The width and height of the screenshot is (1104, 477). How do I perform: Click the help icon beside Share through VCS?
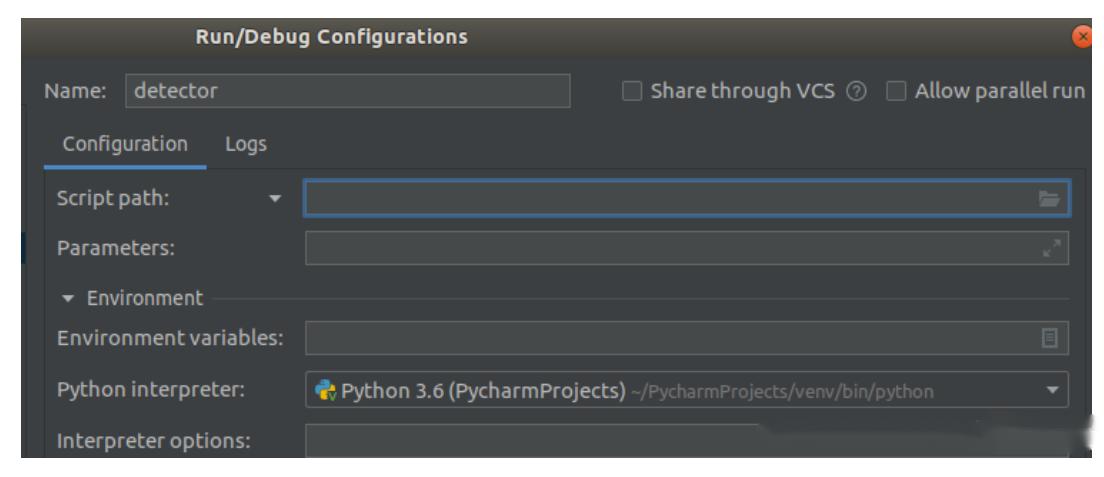point(856,92)
